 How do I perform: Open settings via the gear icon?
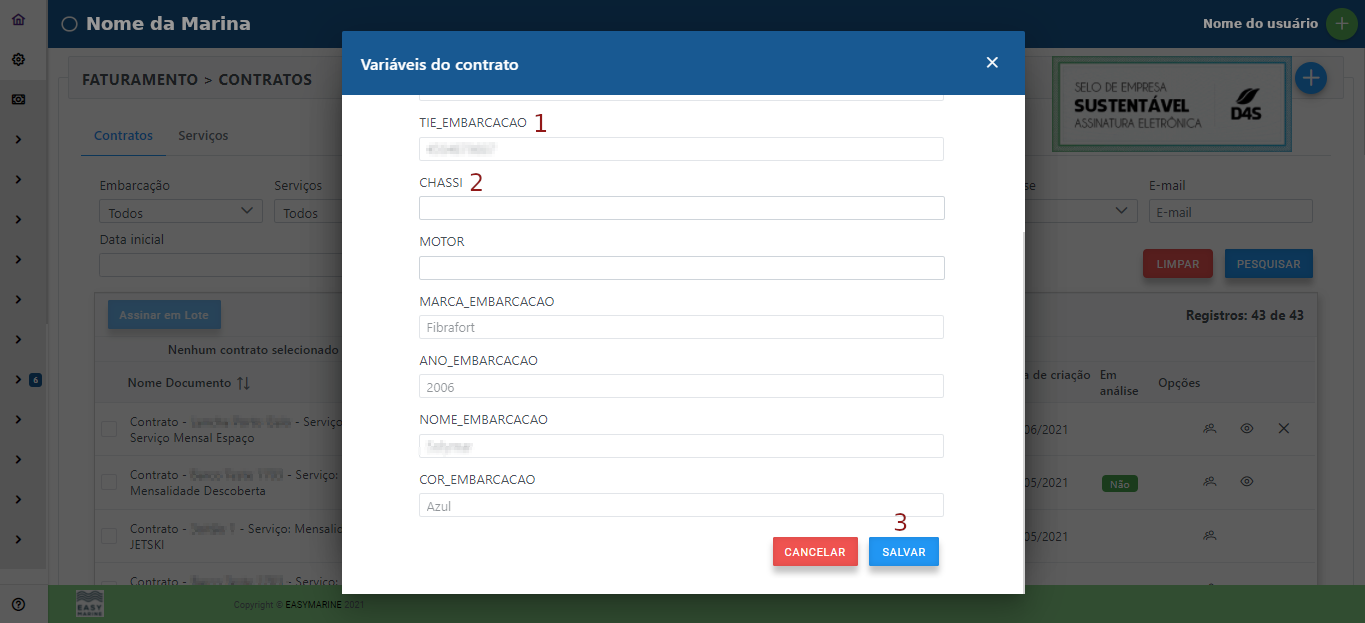(17, 60)
